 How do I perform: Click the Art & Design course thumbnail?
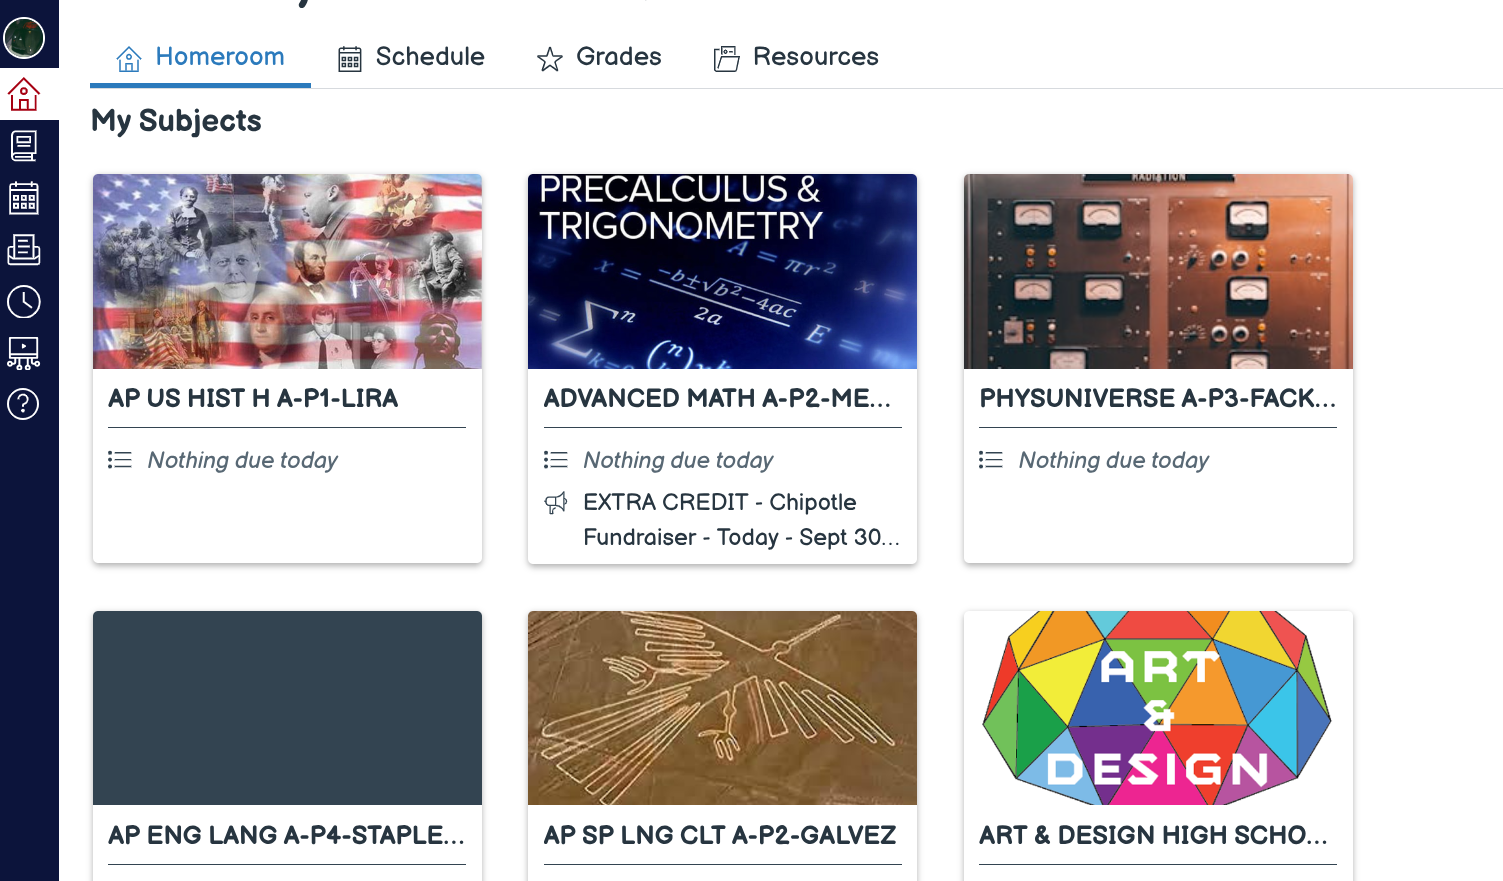tap(1158, 708)
